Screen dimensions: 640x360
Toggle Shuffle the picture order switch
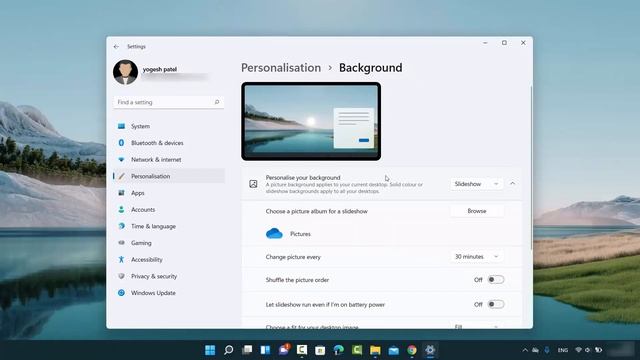tap(496, 280)
